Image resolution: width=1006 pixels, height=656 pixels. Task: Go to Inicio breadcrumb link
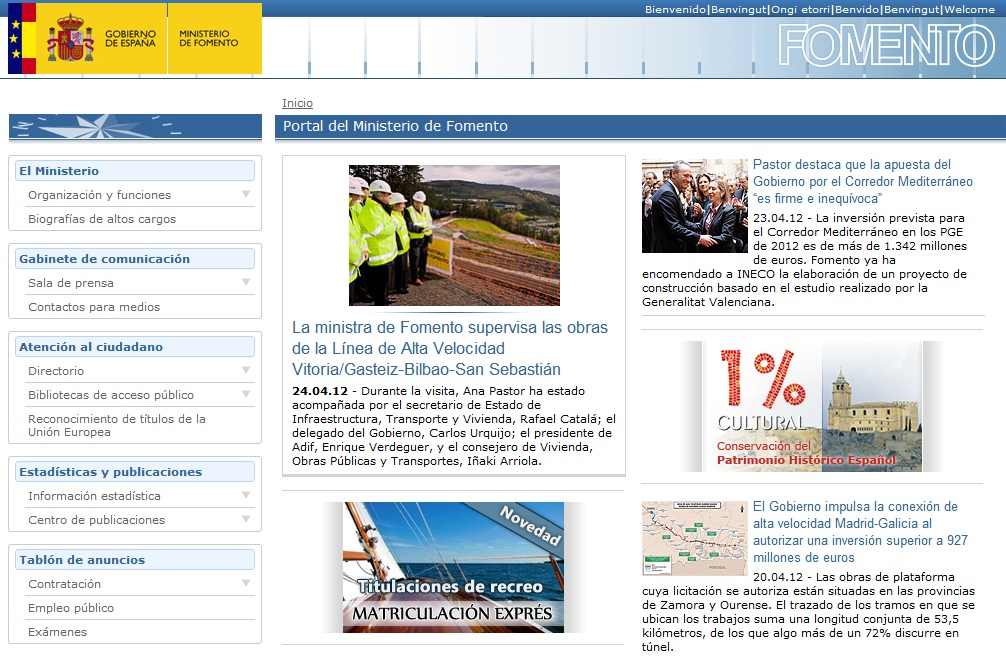click(x=297, y=103)
